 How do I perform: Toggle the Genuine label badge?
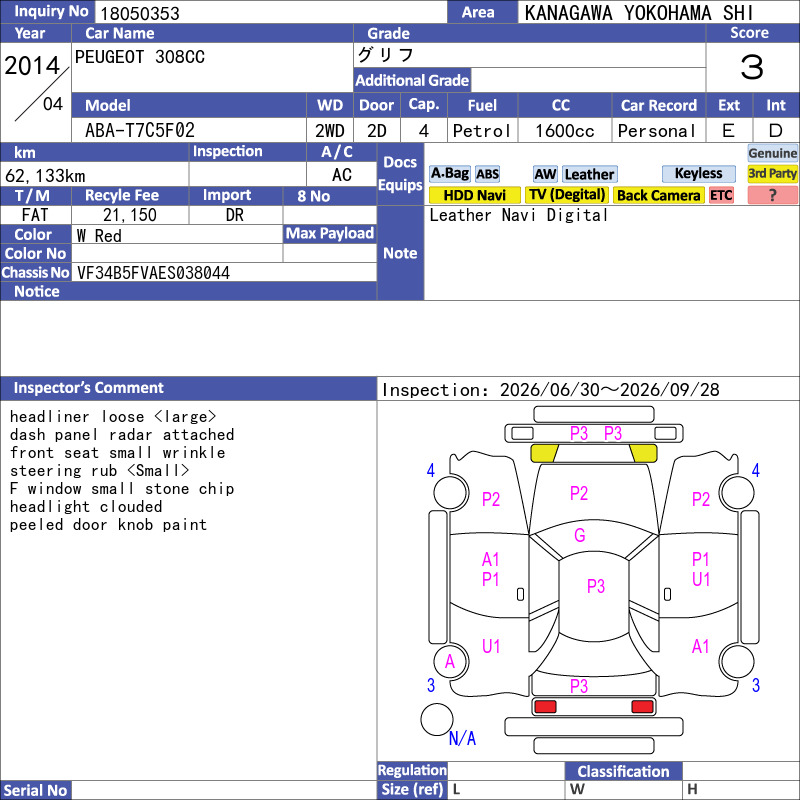tap(772, 153)
